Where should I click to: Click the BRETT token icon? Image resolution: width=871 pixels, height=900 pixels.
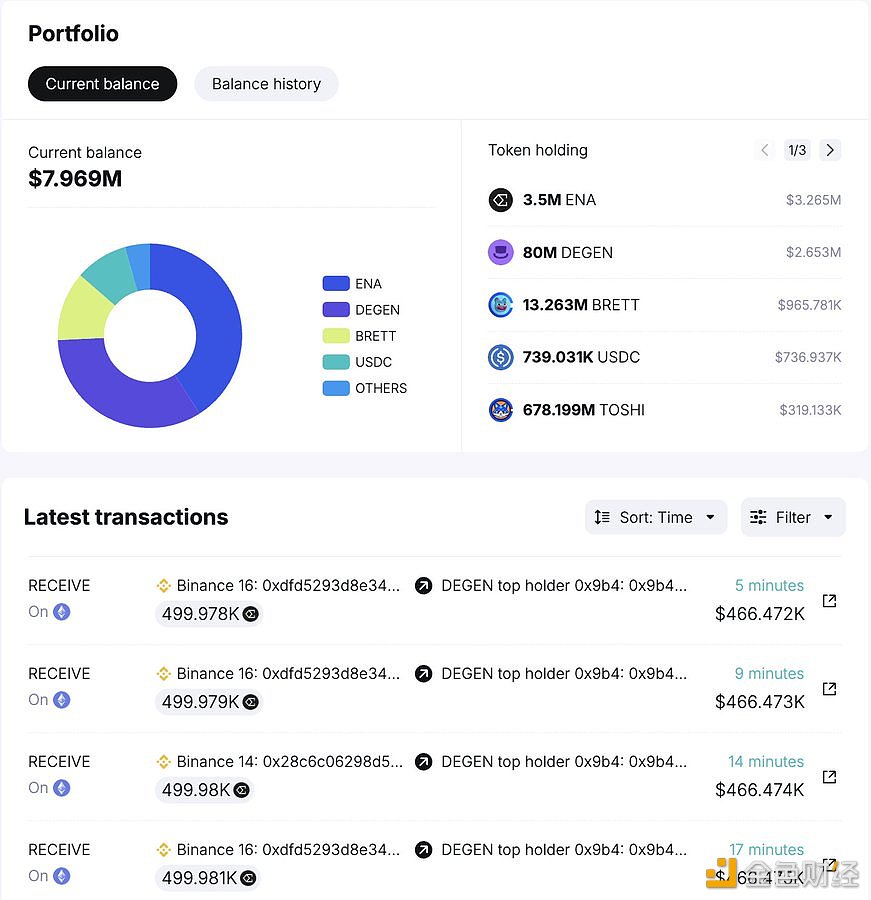click(500, 305)
